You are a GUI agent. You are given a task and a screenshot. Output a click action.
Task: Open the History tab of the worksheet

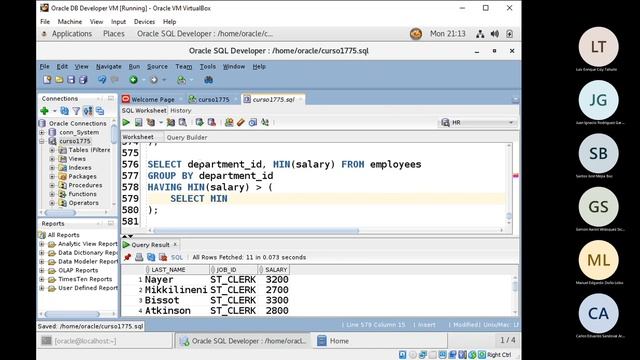(181, 111)
